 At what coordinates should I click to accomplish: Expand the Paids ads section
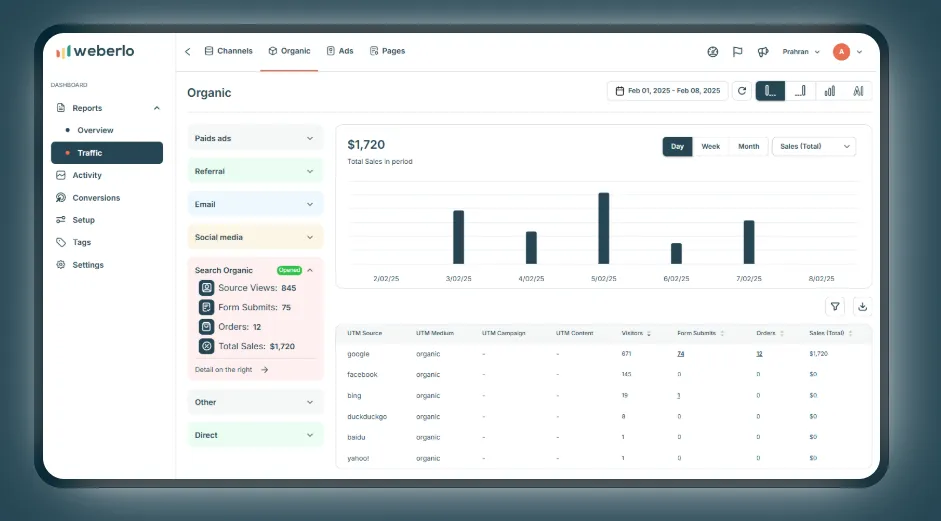[256, 138]
